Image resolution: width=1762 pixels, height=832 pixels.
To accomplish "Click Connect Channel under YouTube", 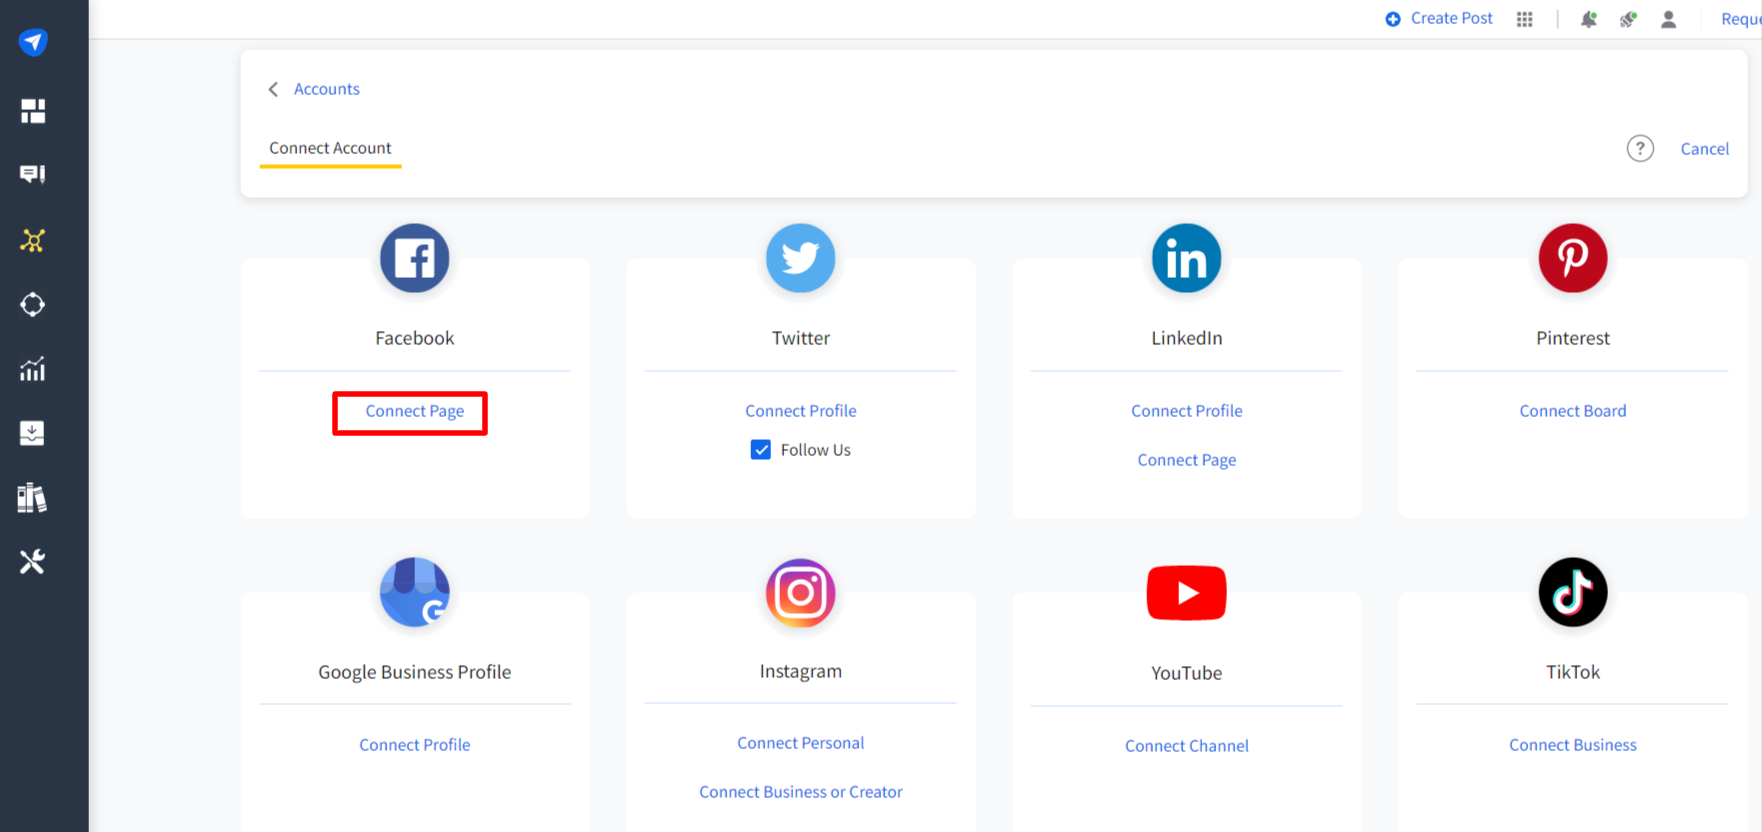I will click(1187, 746).
